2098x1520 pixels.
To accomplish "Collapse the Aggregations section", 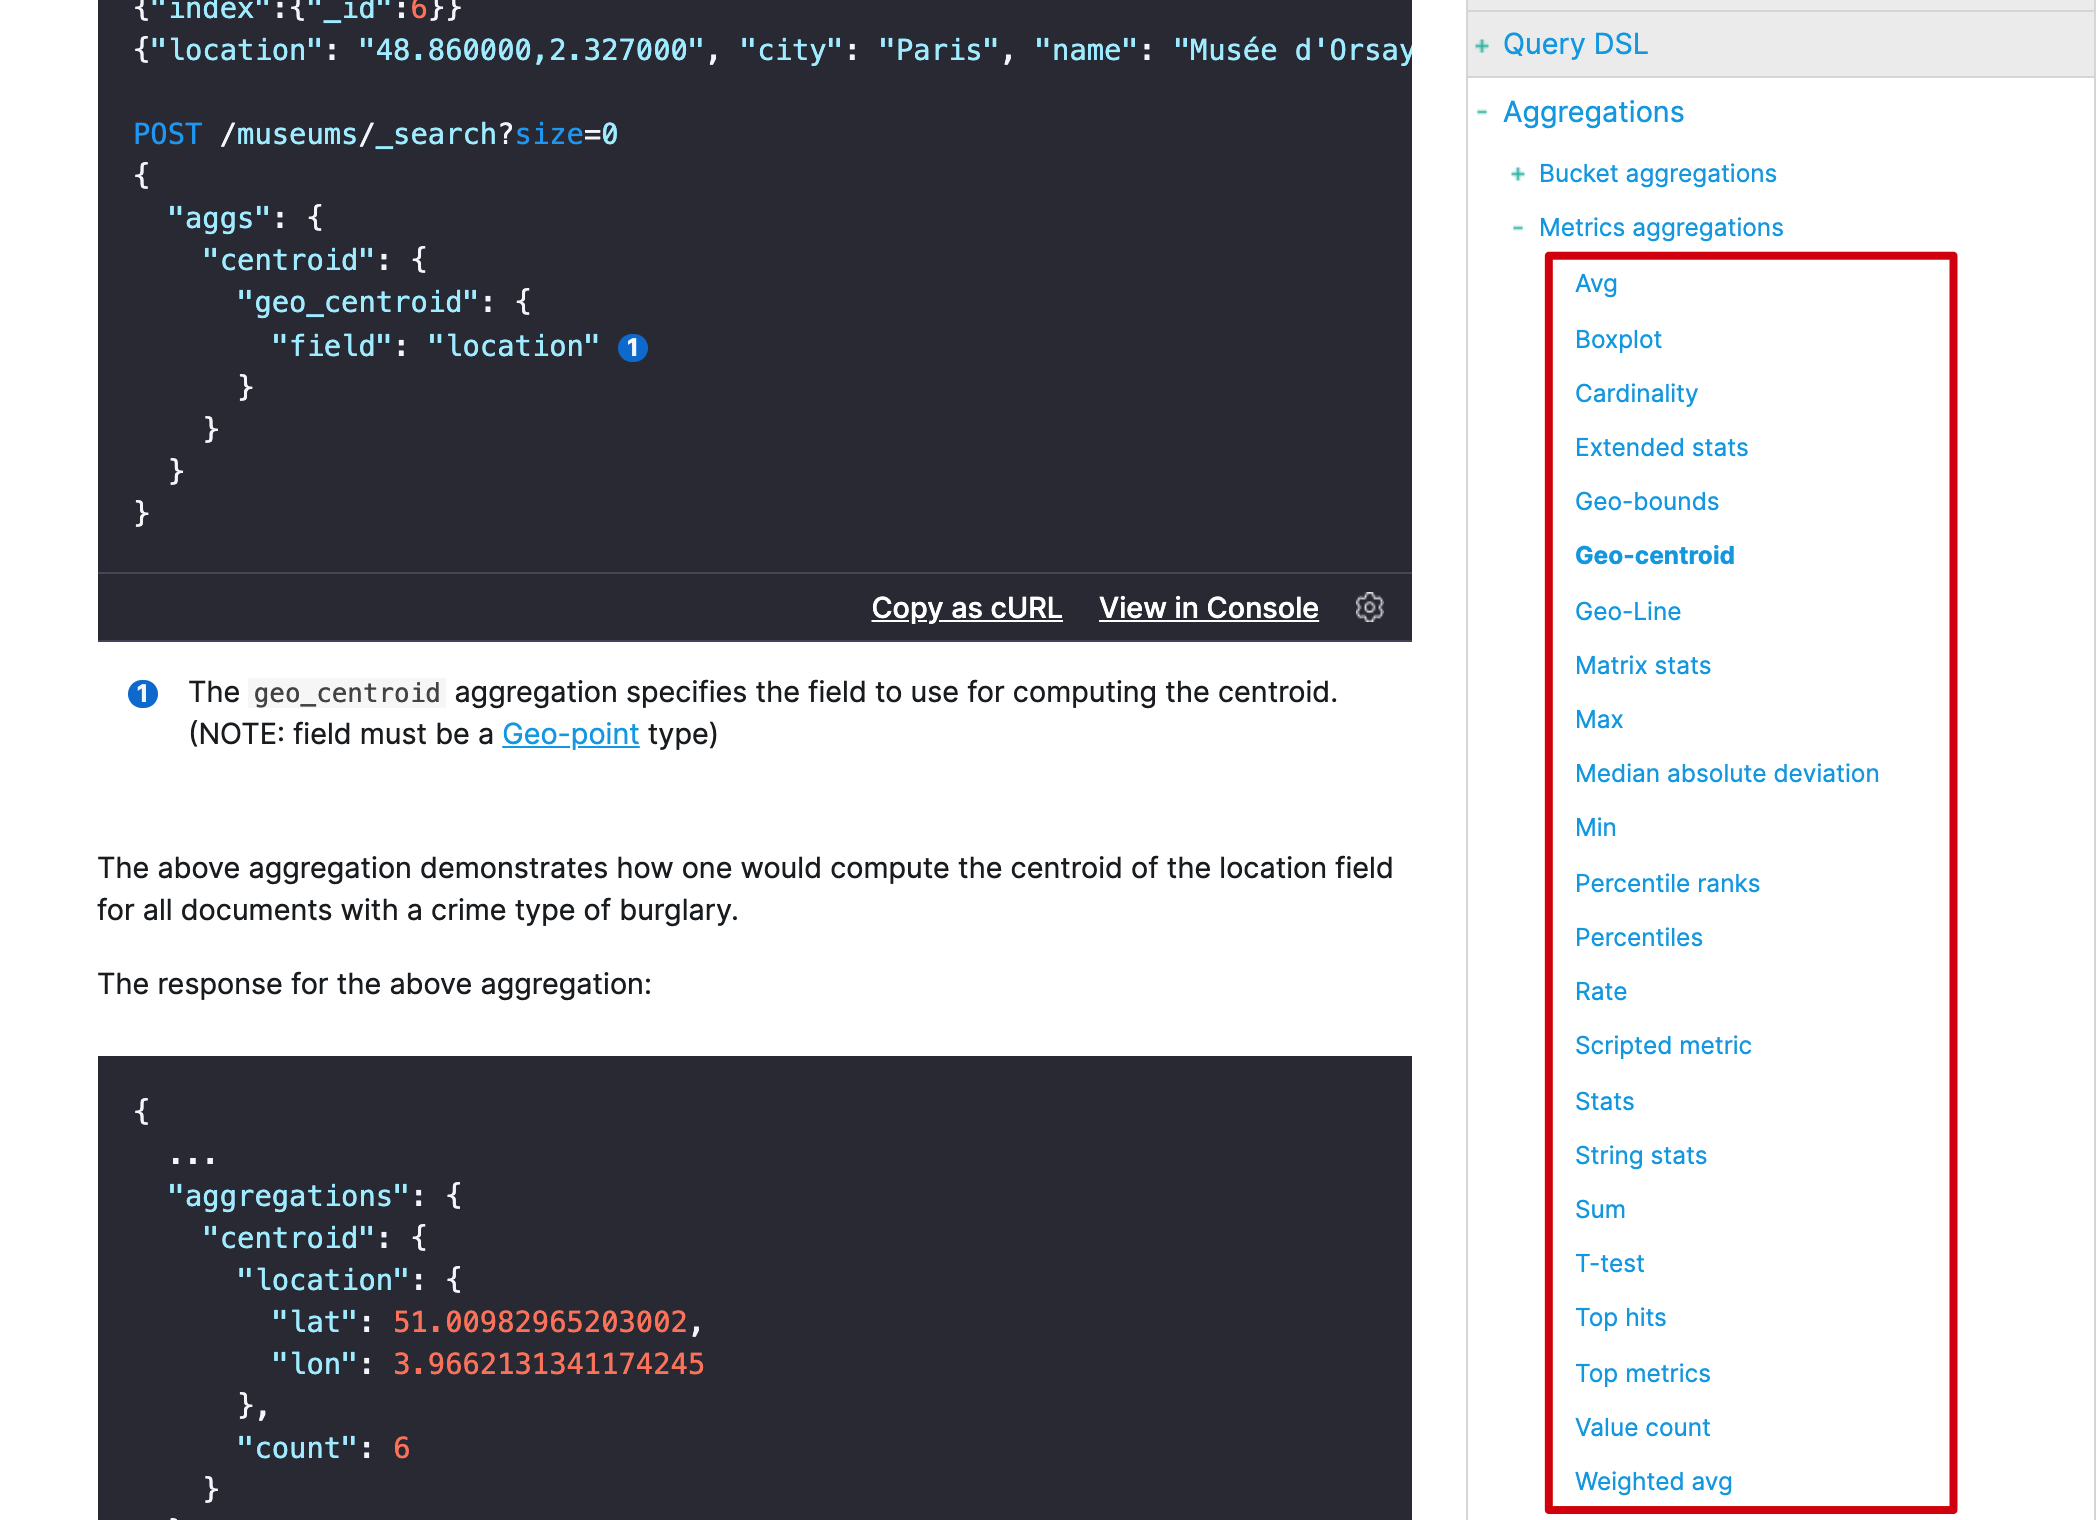I will click(1482, 112).
